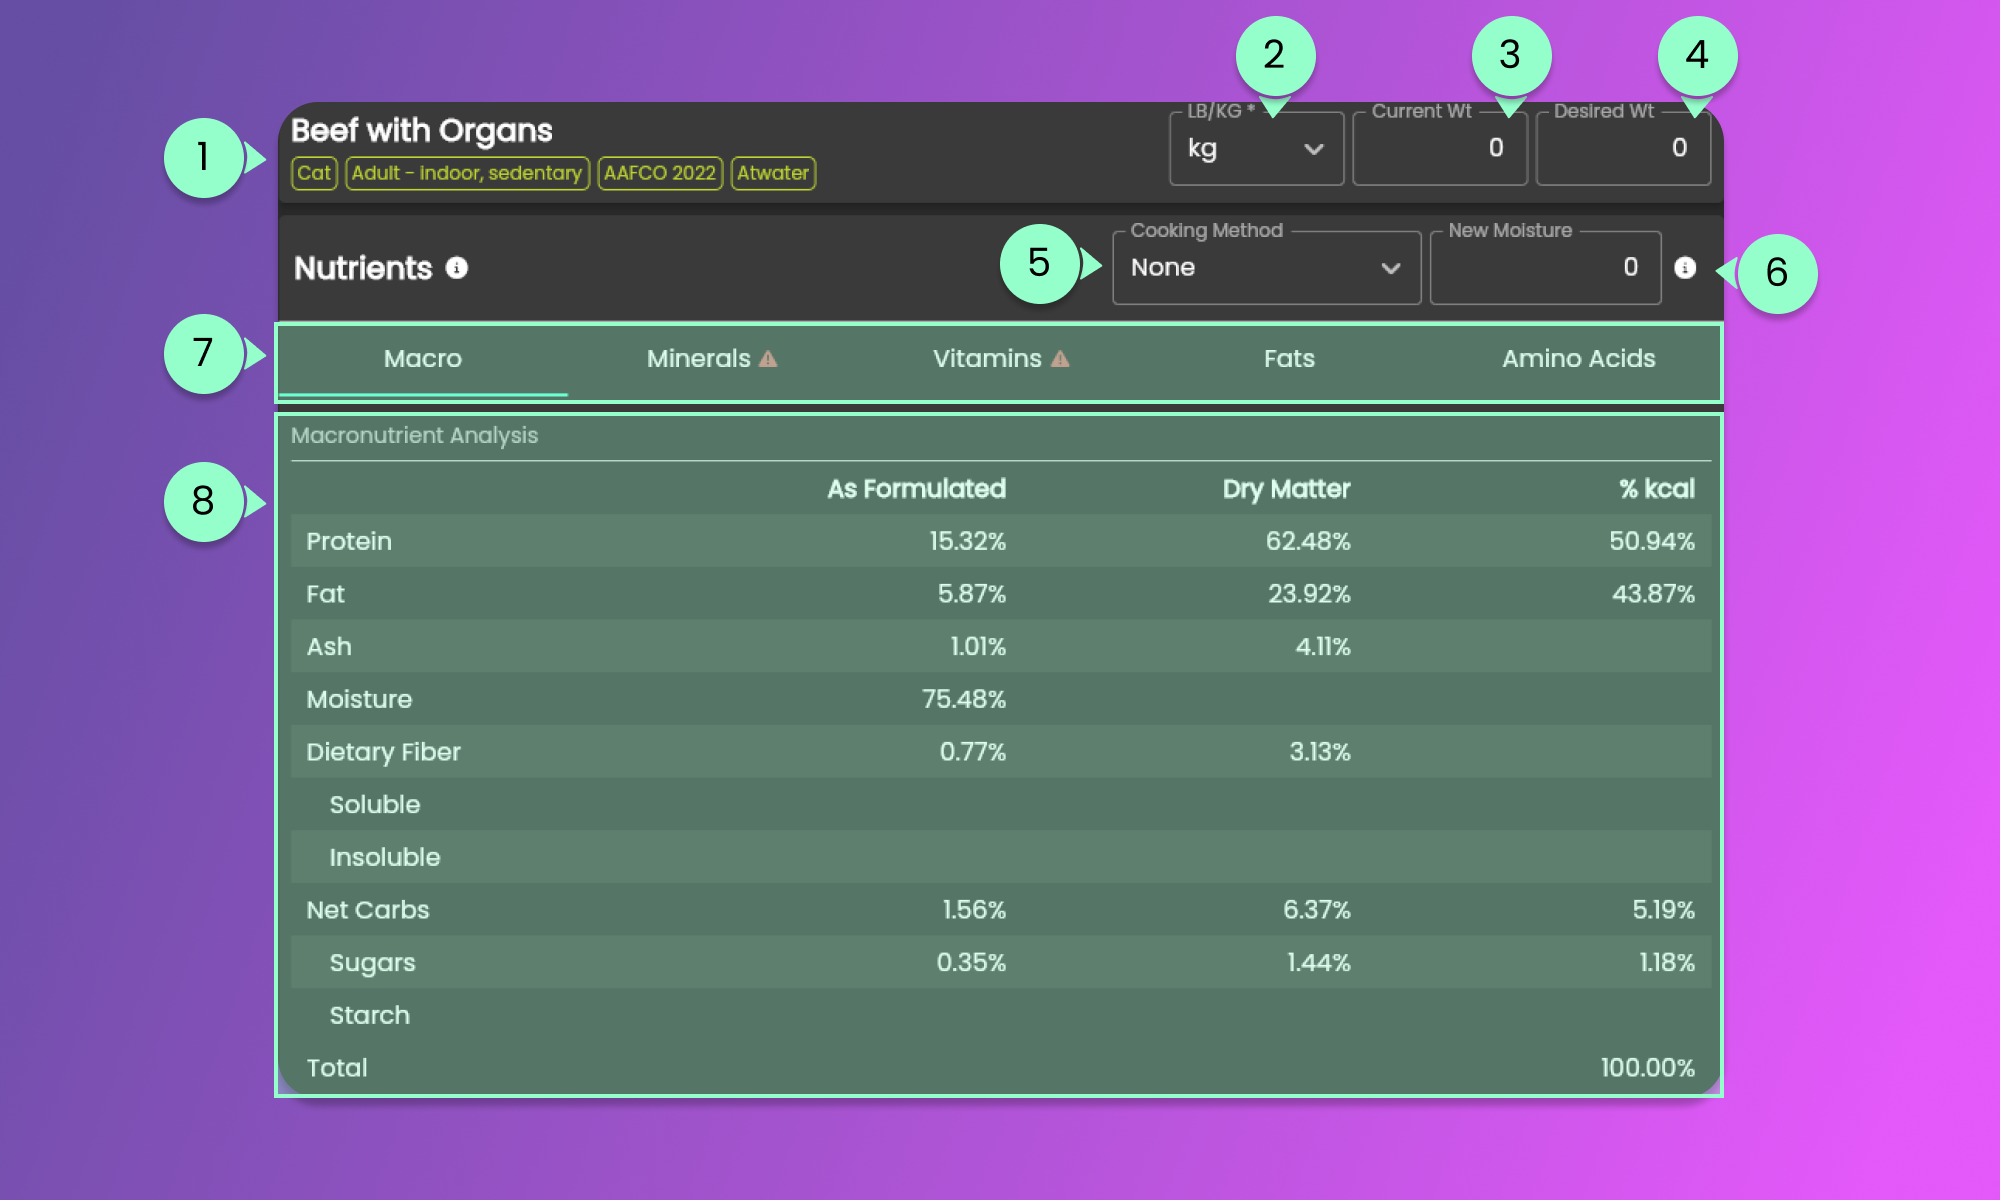The width and height of the screenshot is (2000, 1200).
Task: Click the Adult - indoor, sedentary tag
Action: pos(467,173)
